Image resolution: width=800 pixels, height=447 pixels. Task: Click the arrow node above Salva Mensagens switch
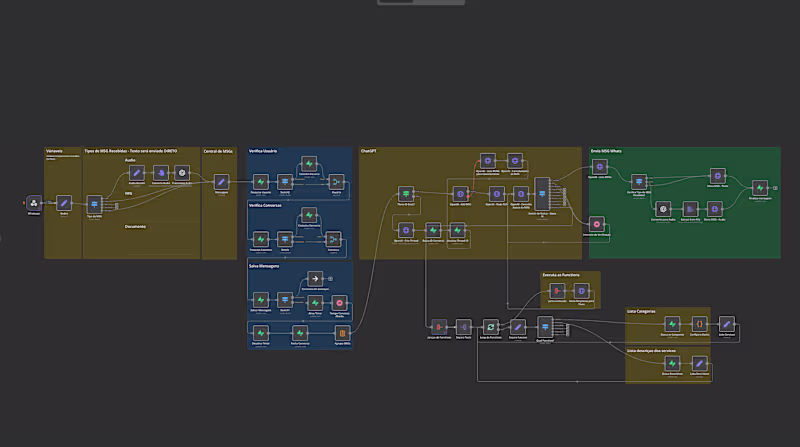coord(315,279)
